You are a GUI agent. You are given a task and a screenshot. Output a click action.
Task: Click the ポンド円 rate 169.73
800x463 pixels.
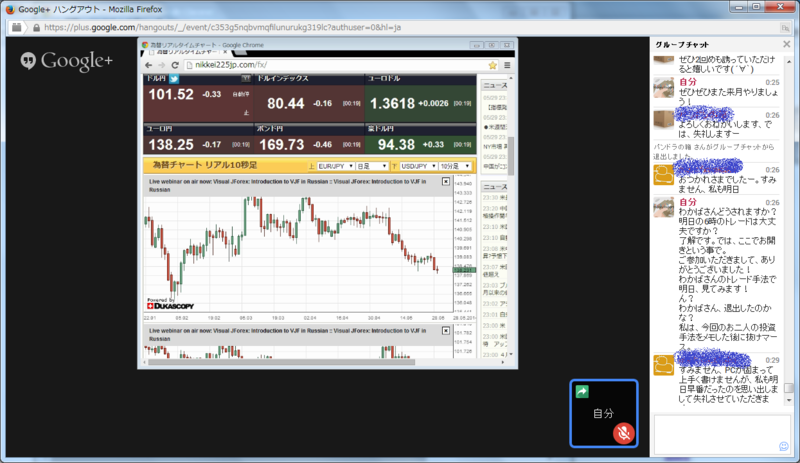tap(282, 145)
